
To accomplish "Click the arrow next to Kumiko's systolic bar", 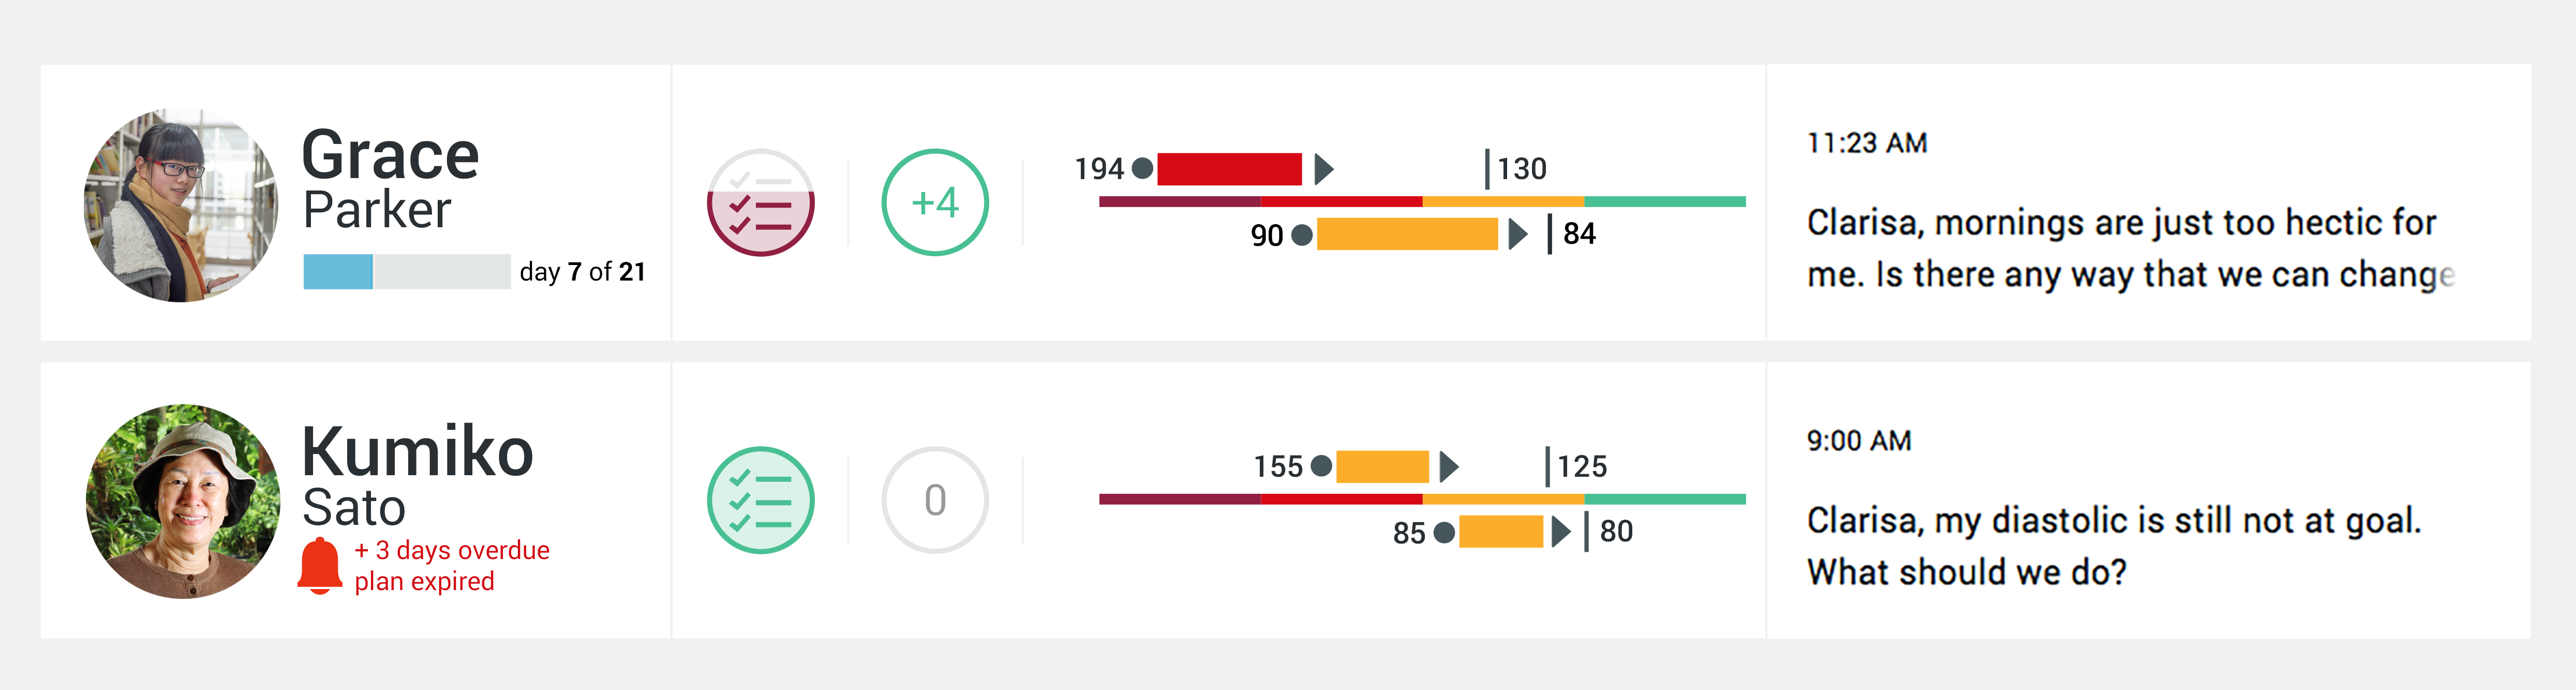I will click(x=1449, y=466).
